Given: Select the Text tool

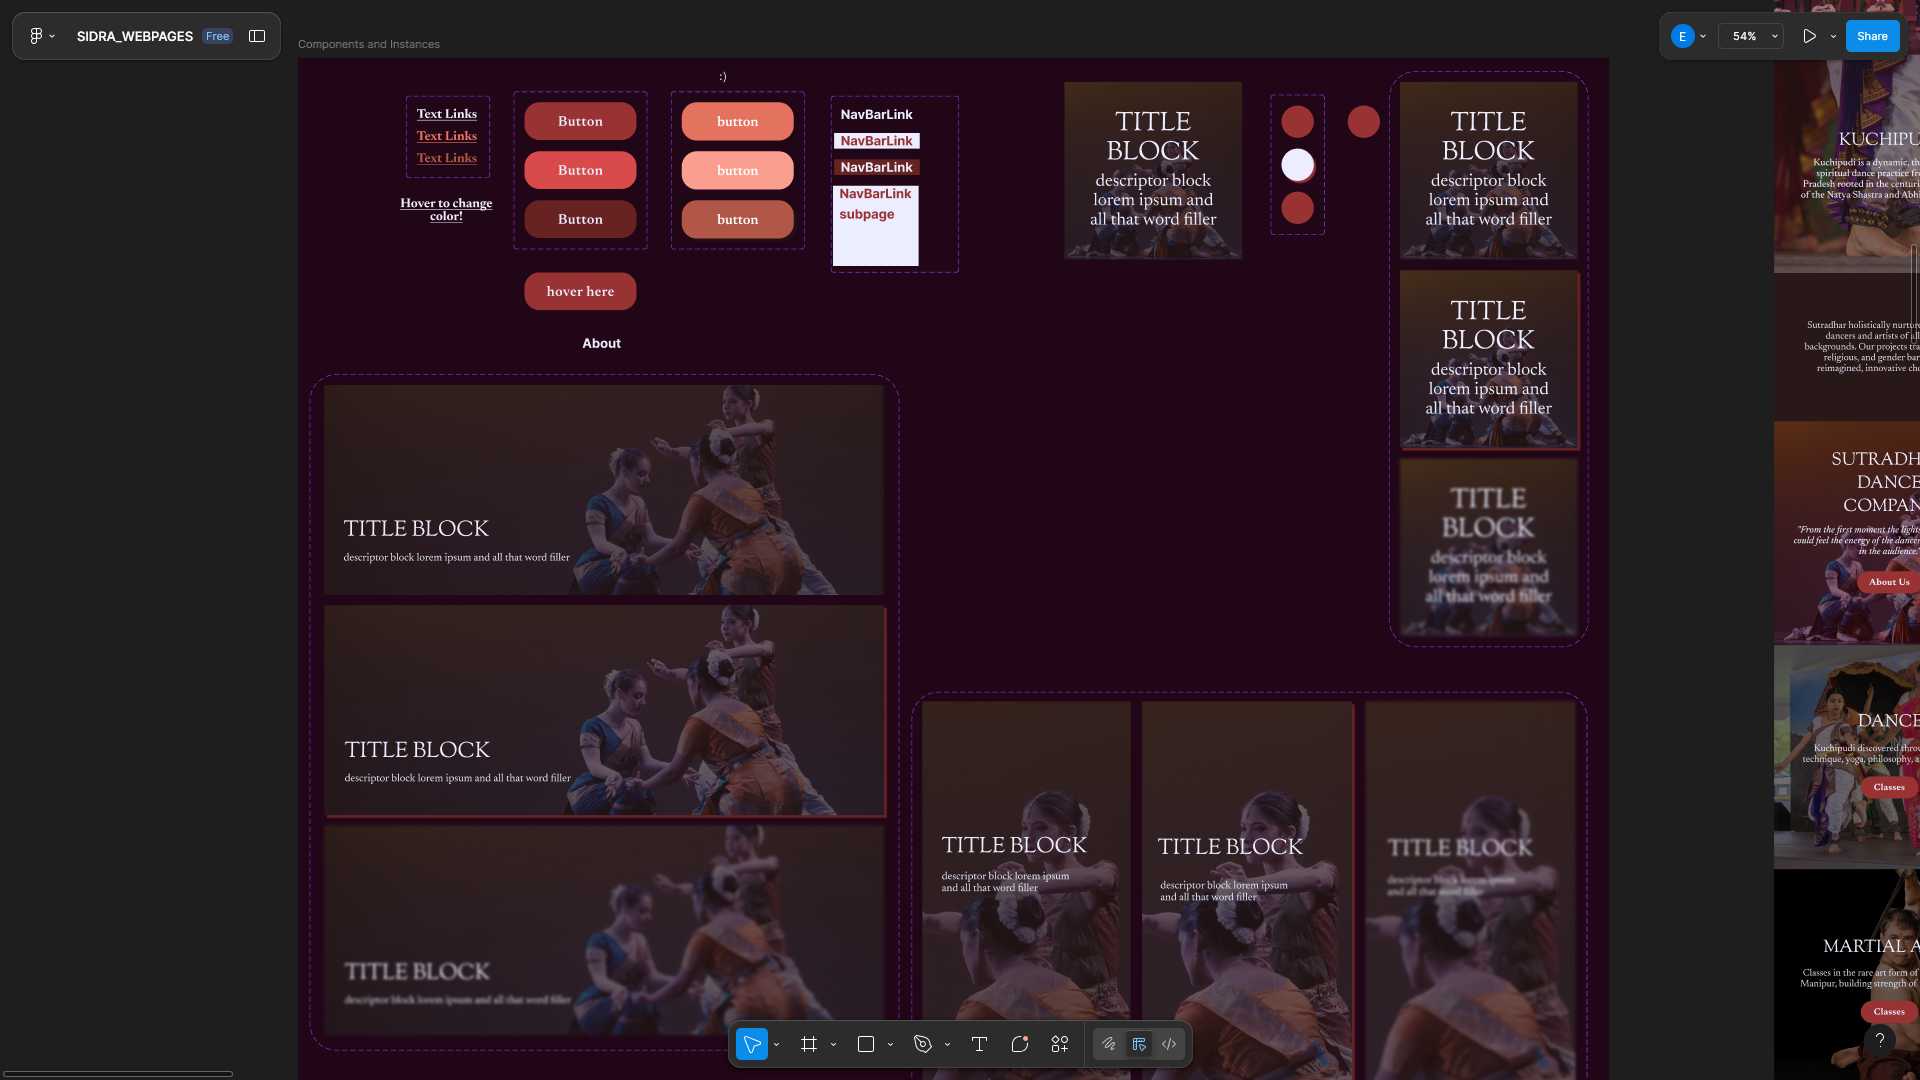Looking at the screenshot, I should click(x=979, y=1044).
